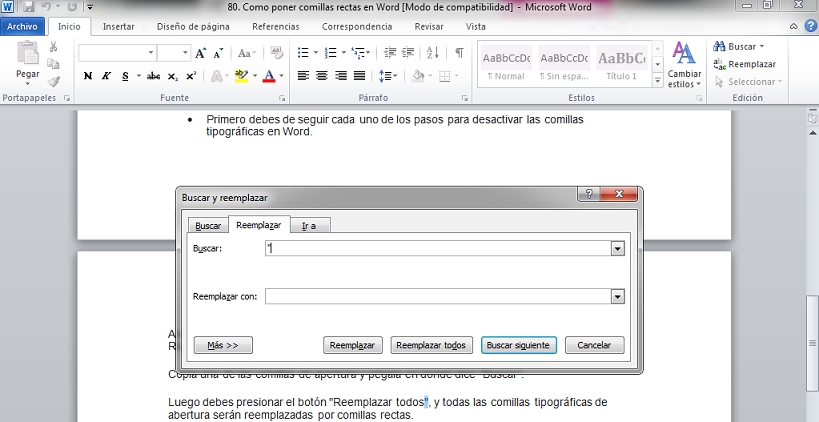Center the text alignment
This screenshot has height=422, width=819.
click(322, 76)
